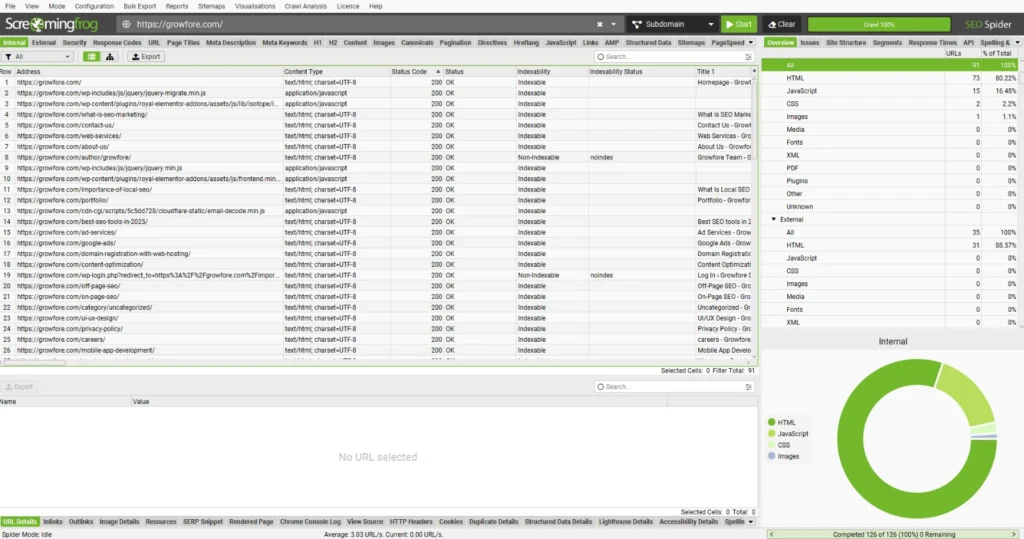Viewport: 1024px width, 539px height.
Task: Click the Images legend color swatch
Action: [771, 456]
